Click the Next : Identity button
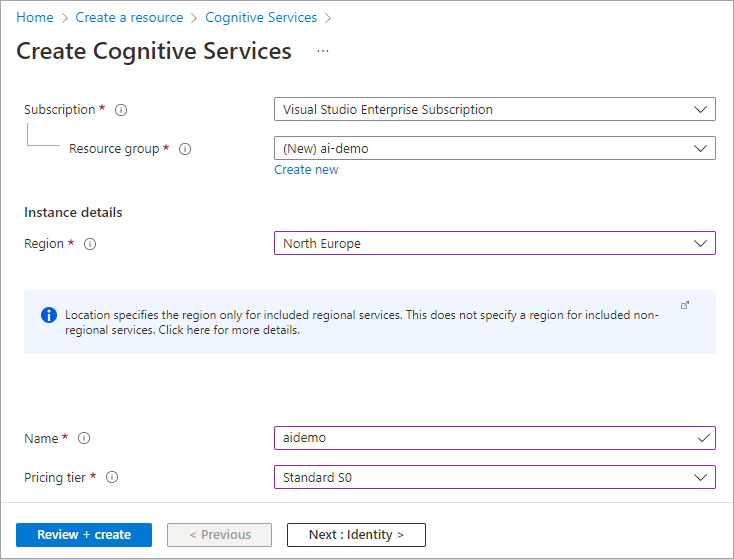 click(x=356, y=535)
